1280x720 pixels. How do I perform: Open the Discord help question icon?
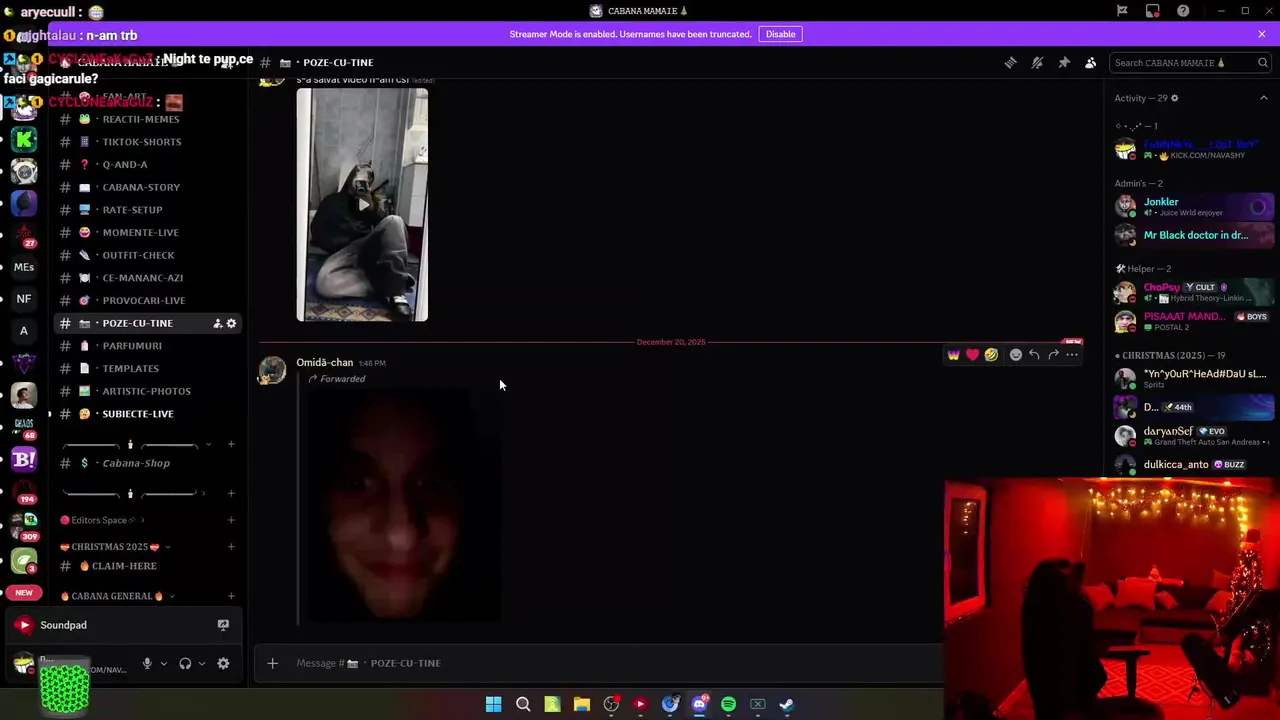tap(1183, 11)
